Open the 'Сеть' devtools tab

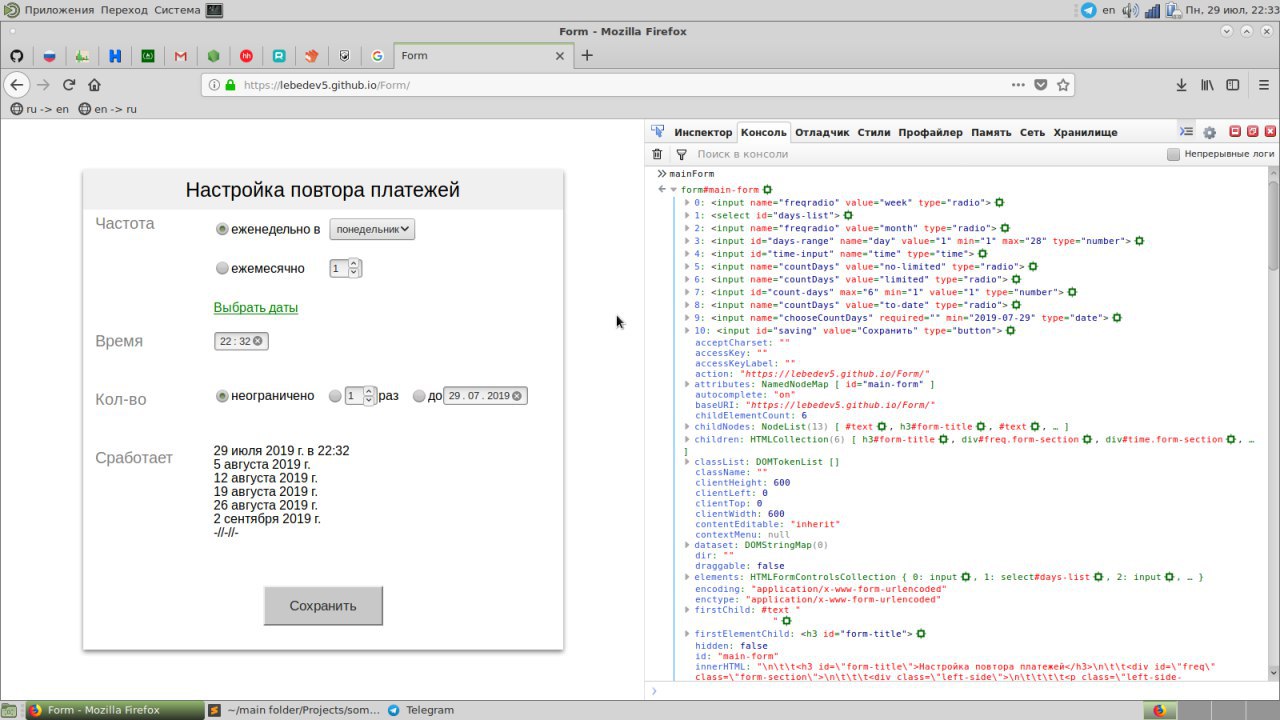(x=1032, y=132)
